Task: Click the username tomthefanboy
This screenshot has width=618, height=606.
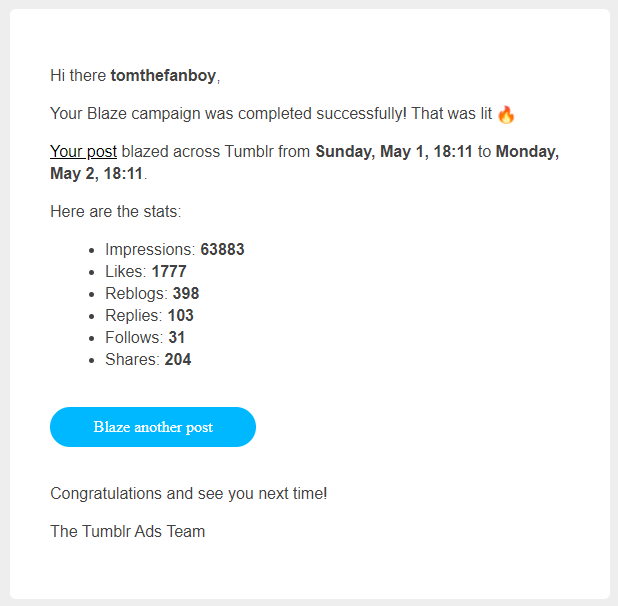Action: click(x=163, y=75)
